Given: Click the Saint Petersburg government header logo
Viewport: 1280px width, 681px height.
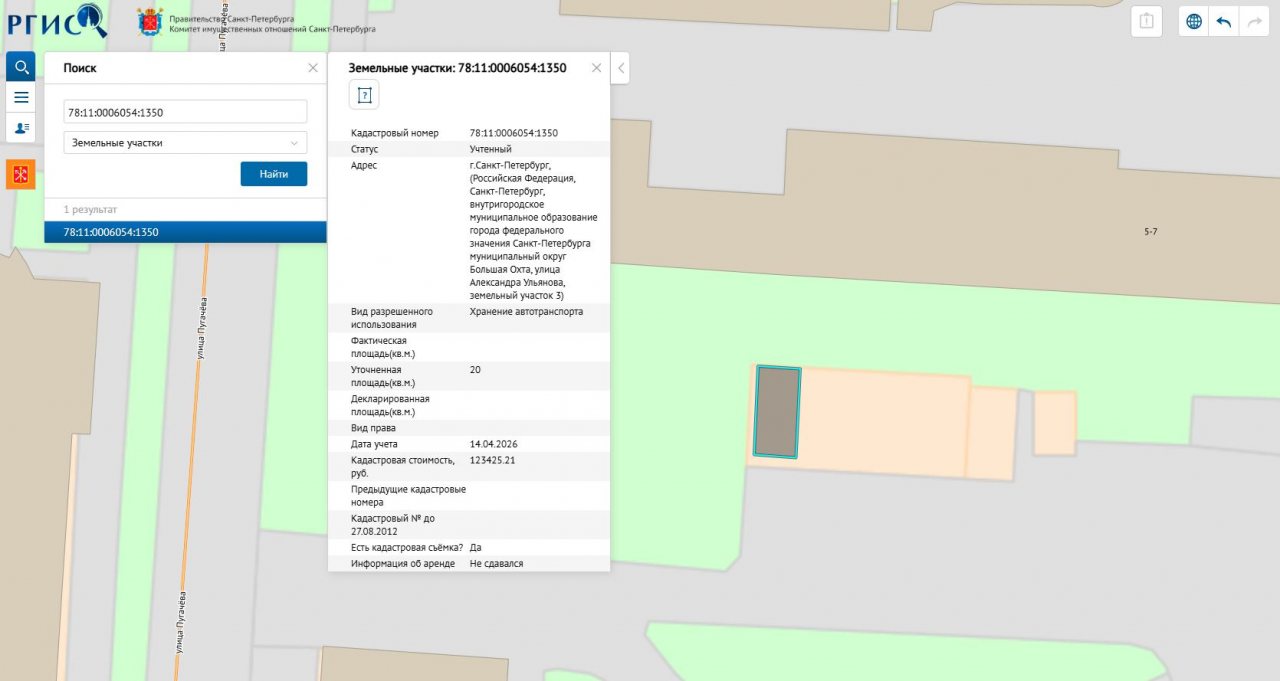Looking at the screenshot, I should click(x=257, y=22).
